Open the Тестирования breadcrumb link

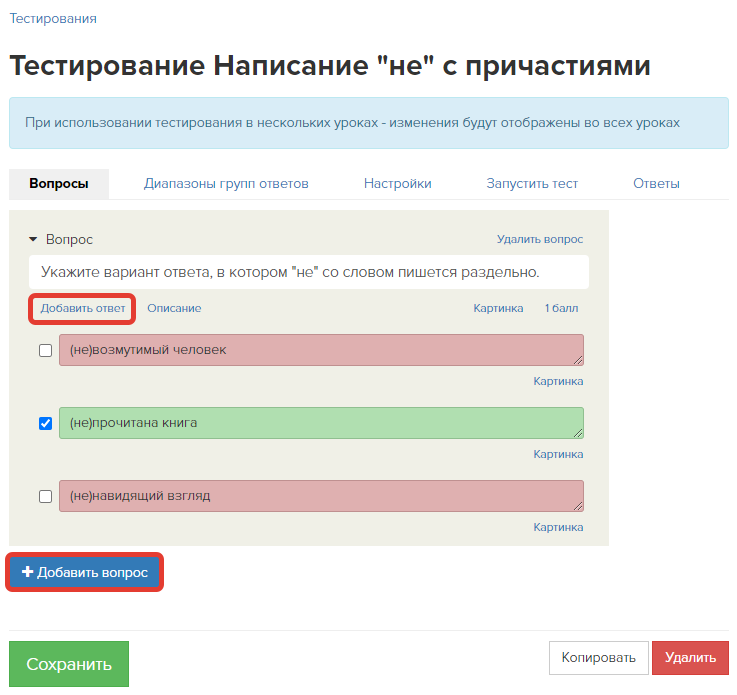53,19
